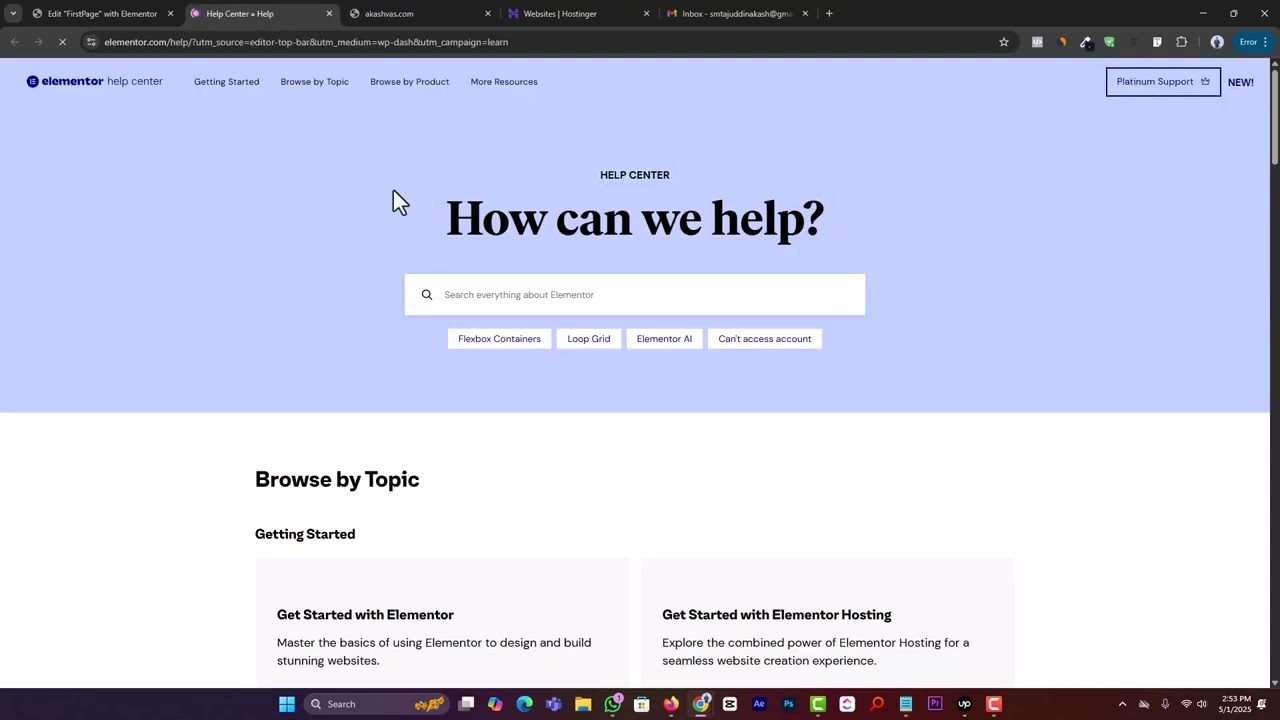This screenshot has width=1280, height=720.
Task: Expand the More Resources nav menu
Action: pyautogui.click(x=504, y=81)
